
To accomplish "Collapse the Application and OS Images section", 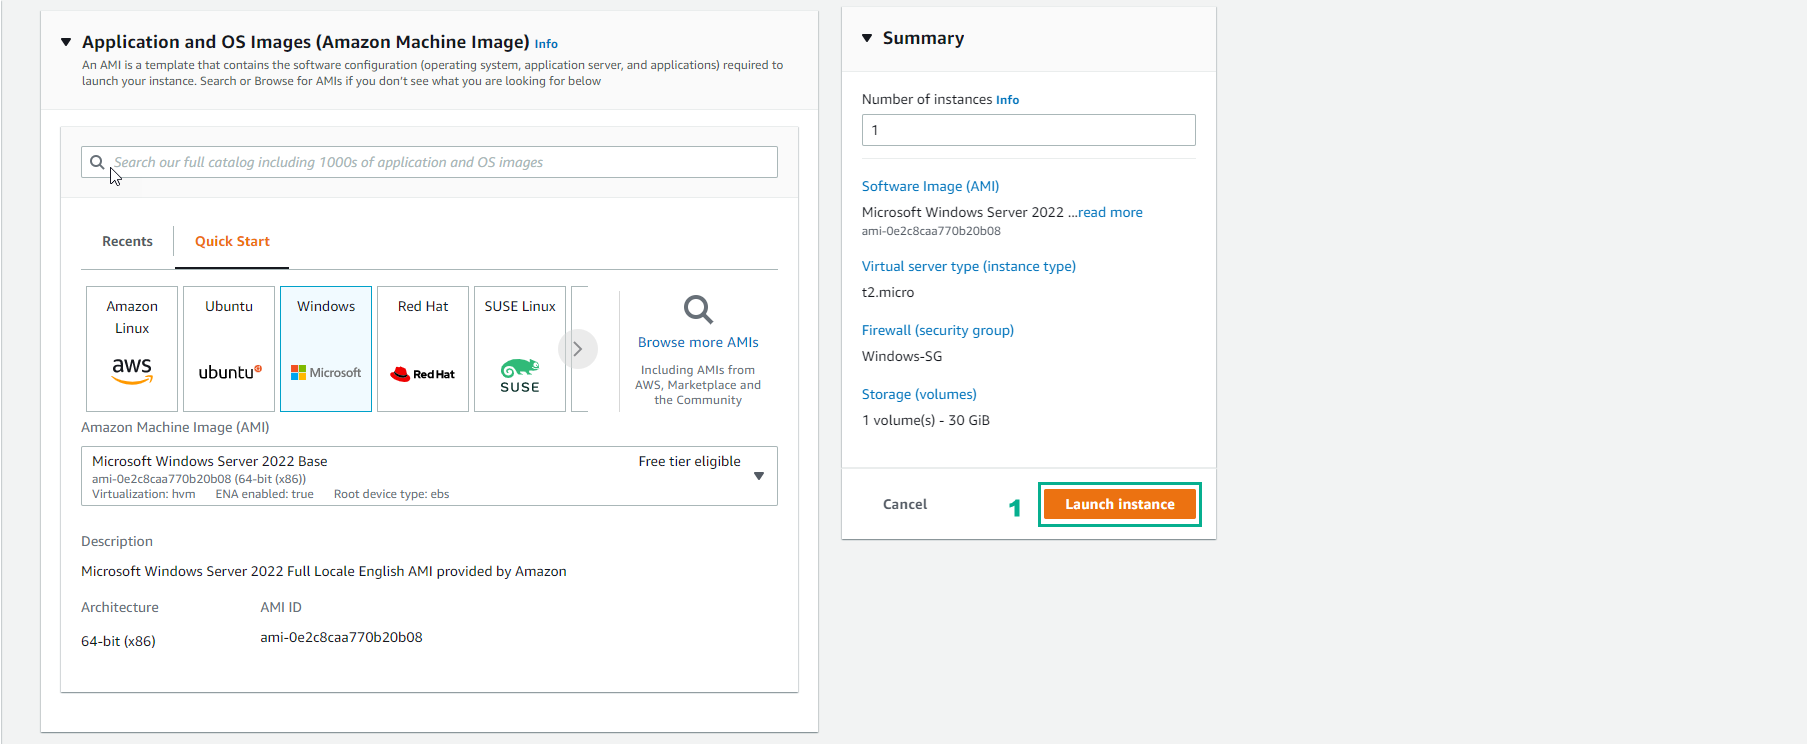I will (x=66, y=42).
